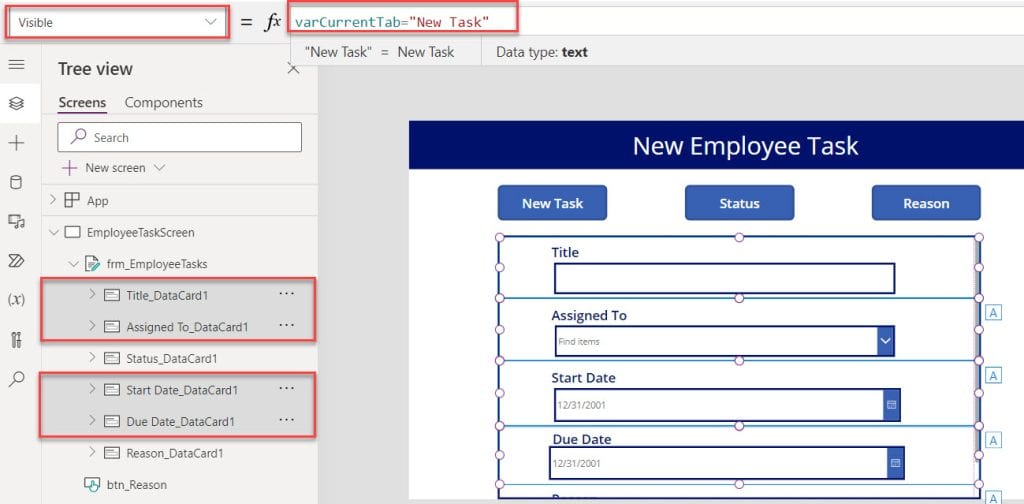Image resolution: width=1024 pixels, height=504 pixels.
Task: Expand the App node
Action: (53, 200)
